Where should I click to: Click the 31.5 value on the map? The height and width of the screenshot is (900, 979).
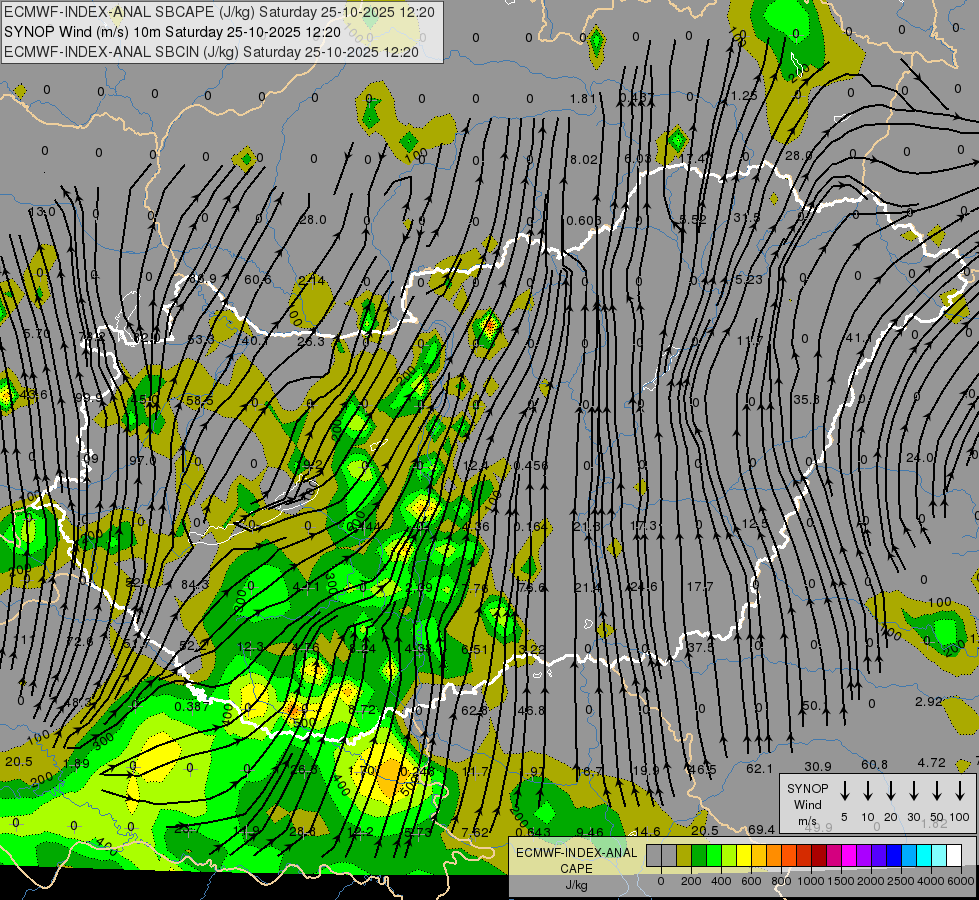(x=747, y=217)
